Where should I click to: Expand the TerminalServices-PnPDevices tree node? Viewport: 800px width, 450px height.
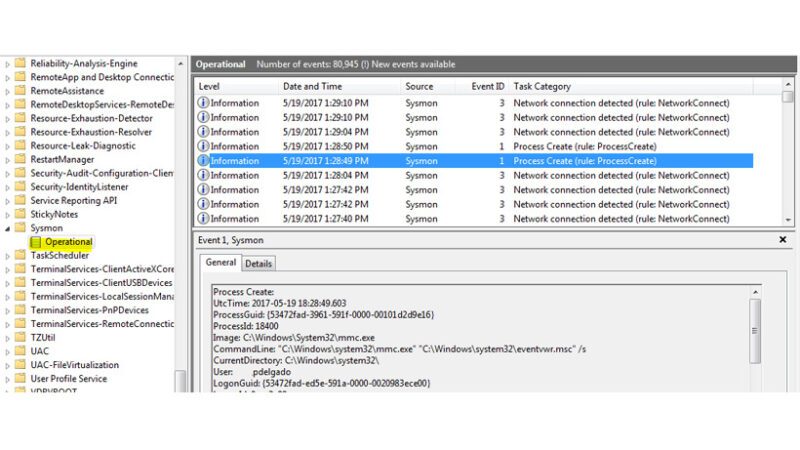[x=7, y=311]
